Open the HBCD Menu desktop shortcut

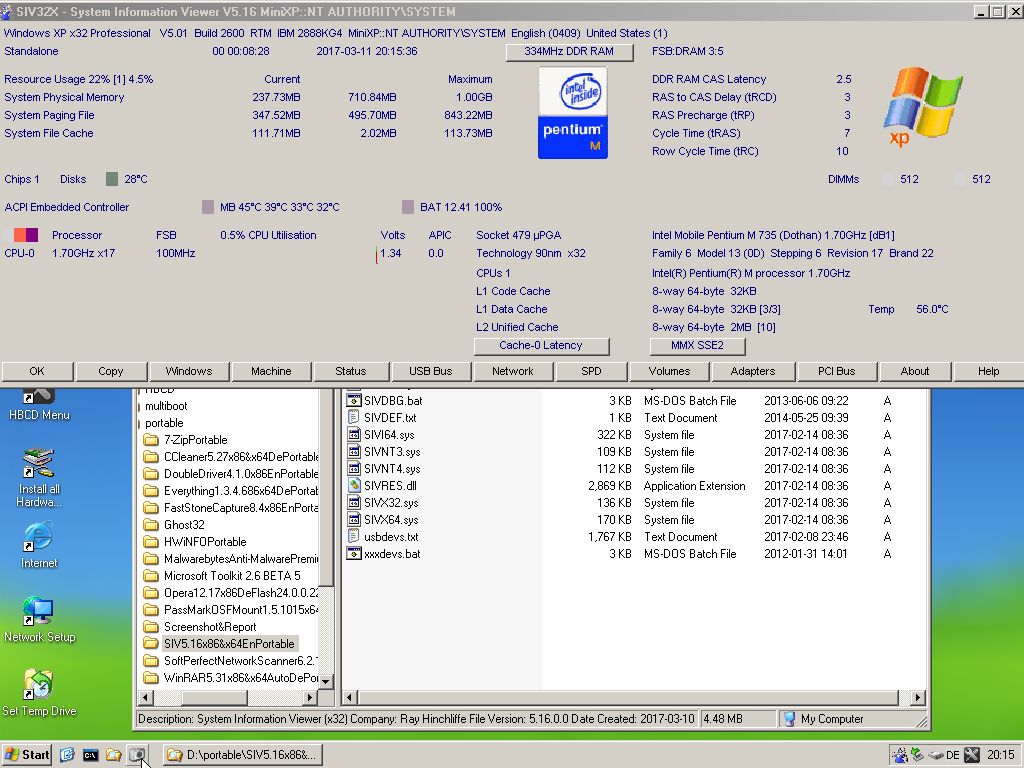click(39, 405)
